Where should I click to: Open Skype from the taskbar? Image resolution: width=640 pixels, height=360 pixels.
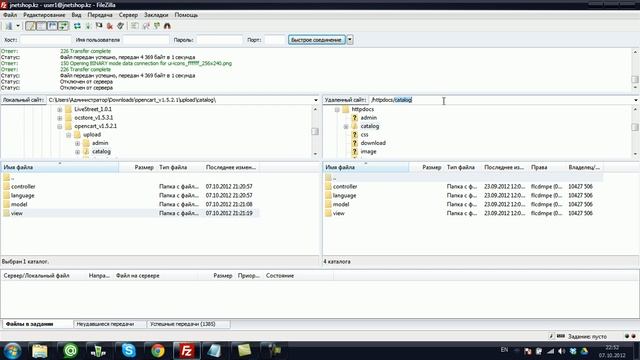pyautogui.click(x=129, y=351)
